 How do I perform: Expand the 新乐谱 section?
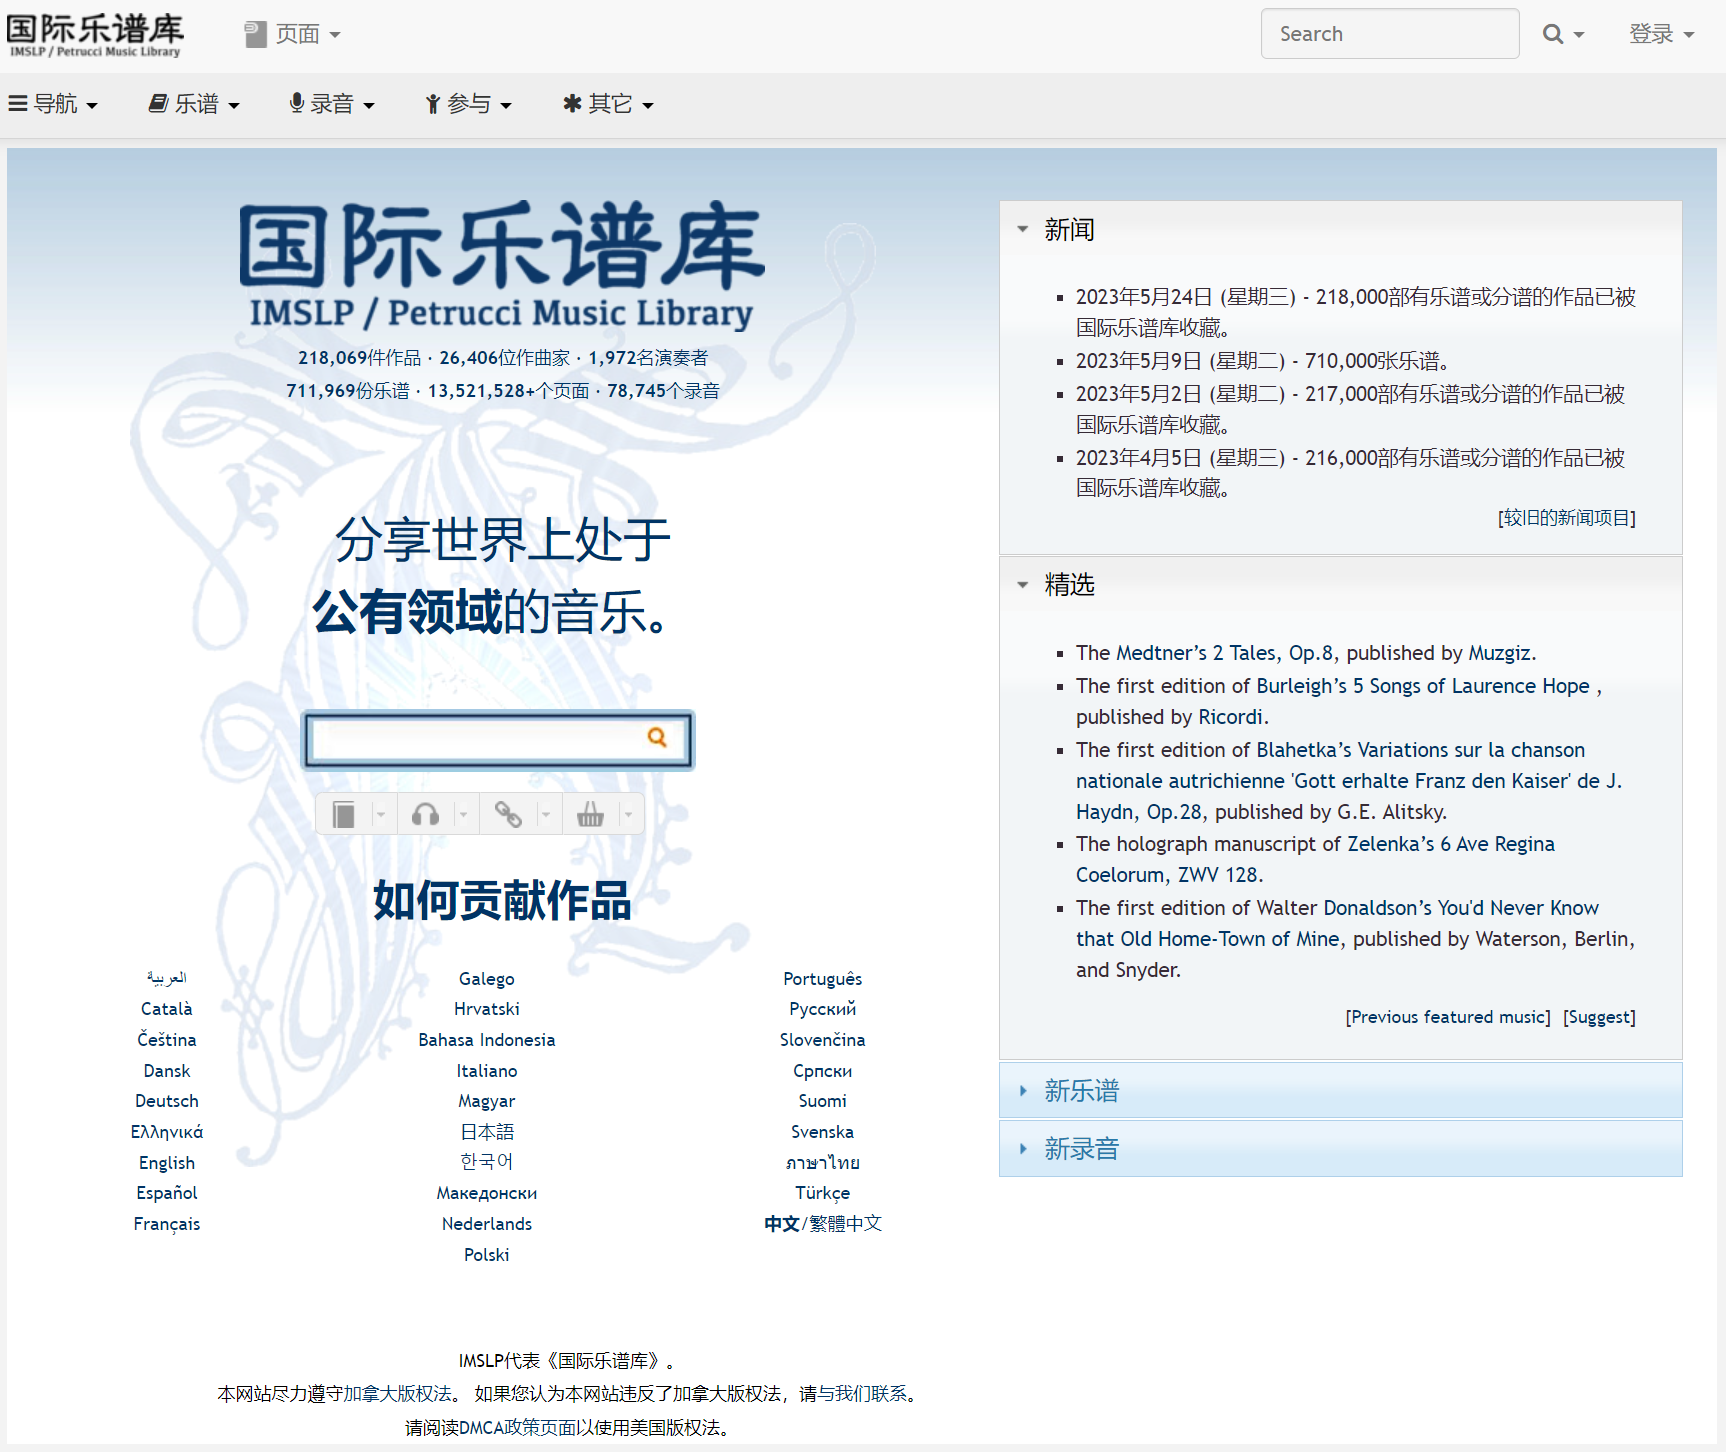coord(1340,1090)
